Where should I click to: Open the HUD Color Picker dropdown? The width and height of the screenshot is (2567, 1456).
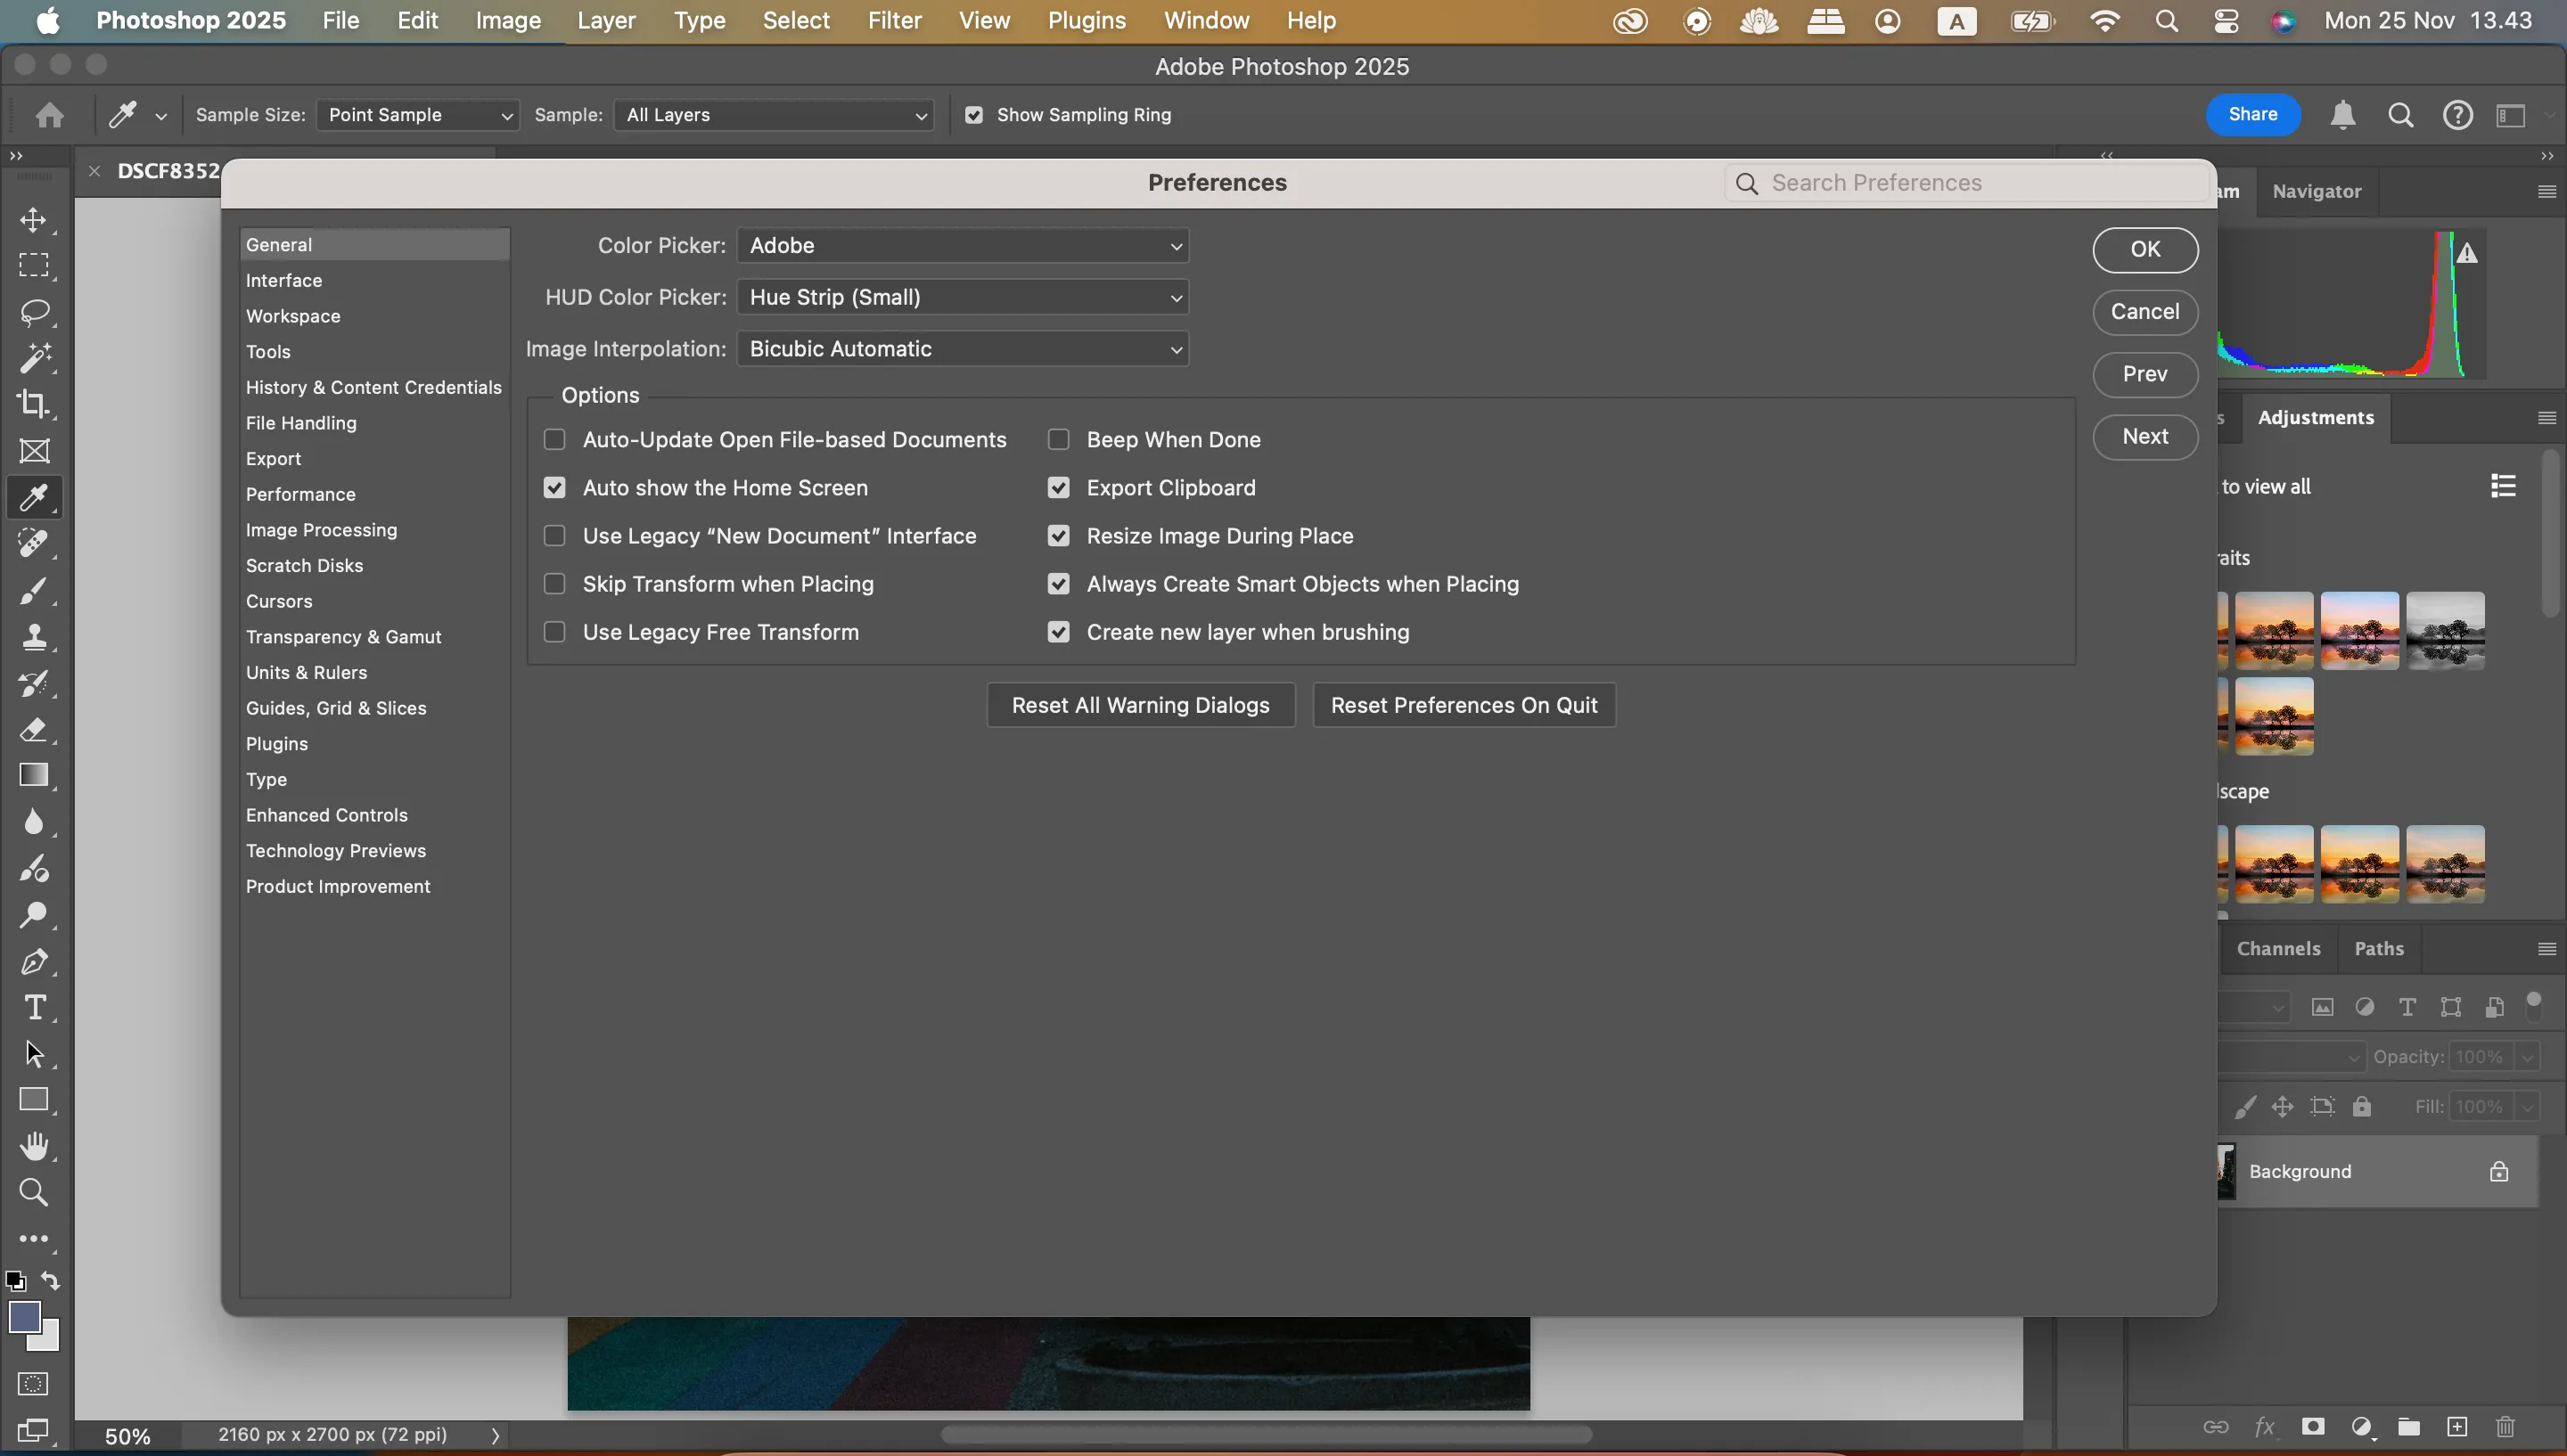(963, 296)
